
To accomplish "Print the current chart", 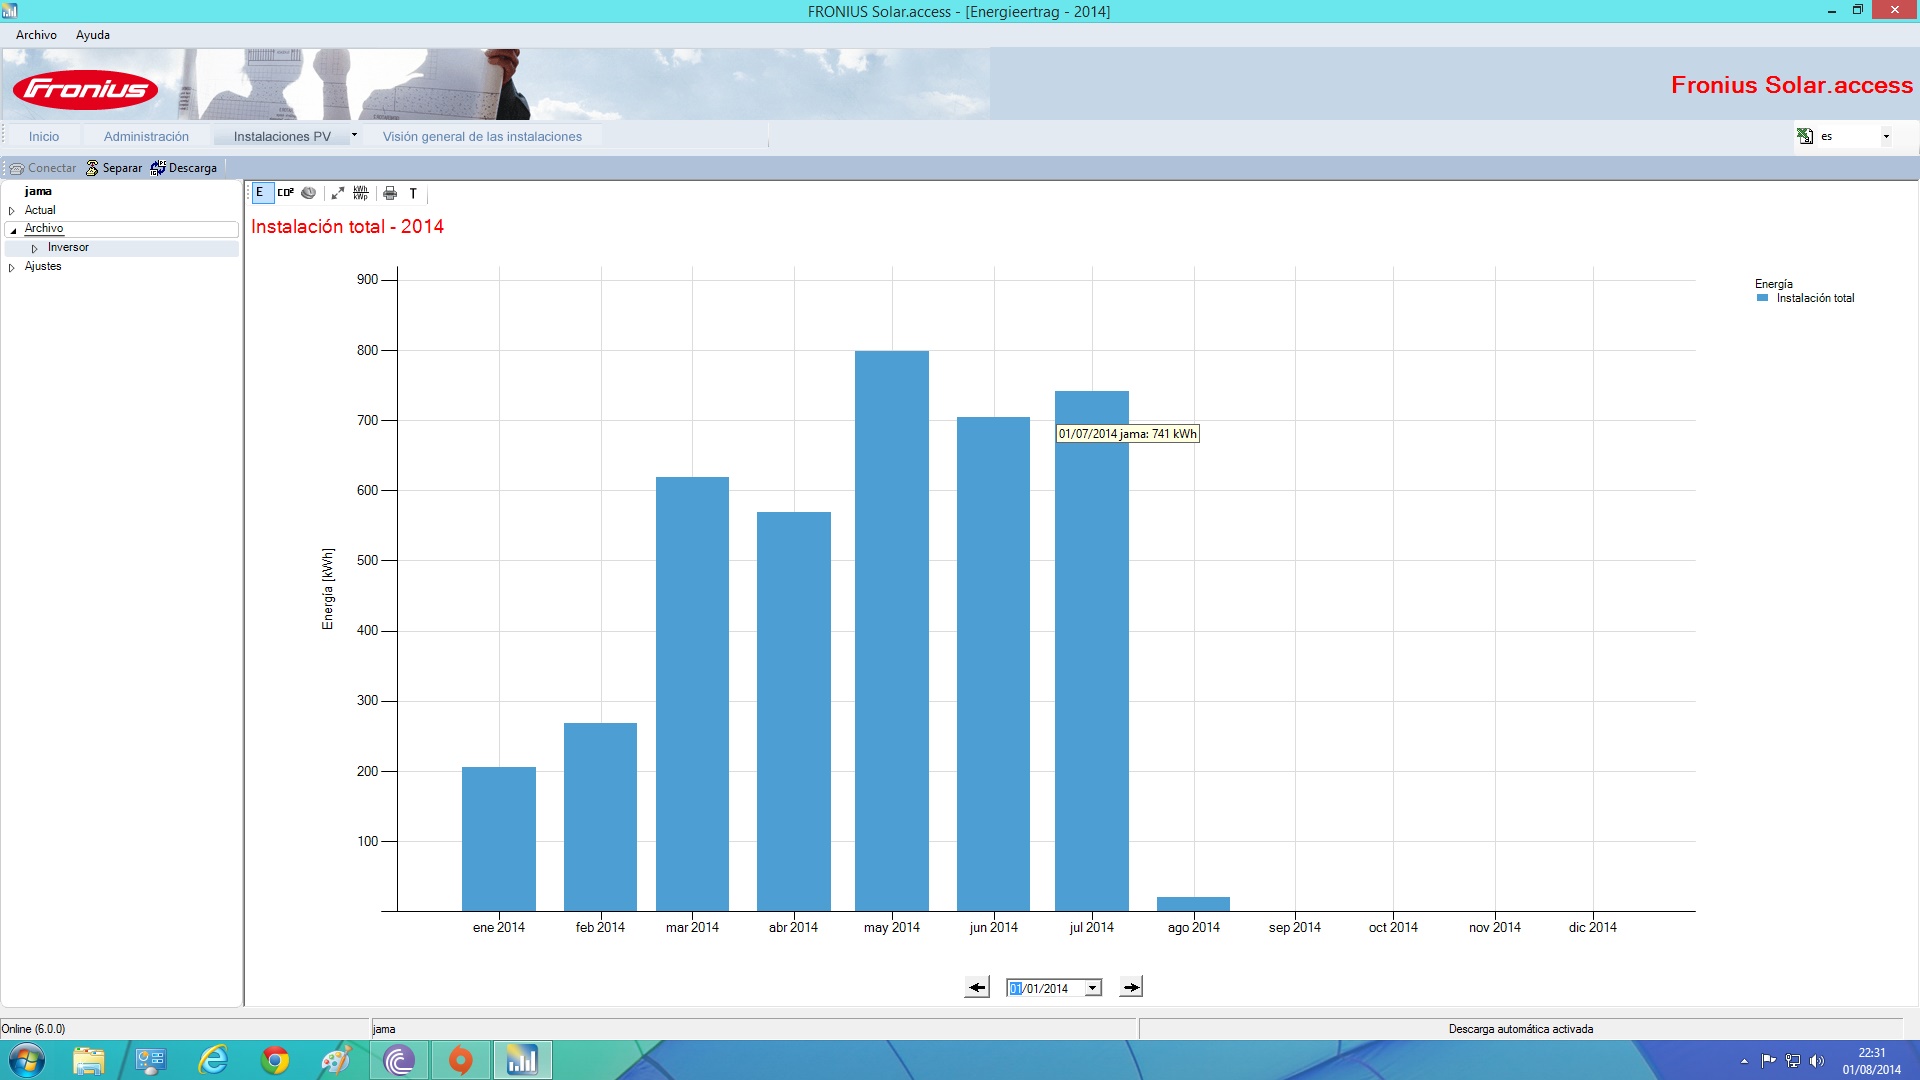I will pos(390,193).
